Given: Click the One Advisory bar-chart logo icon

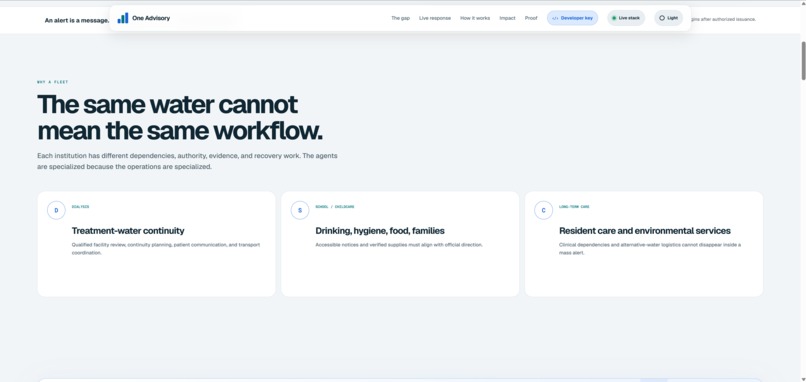Looking at the screenshot, I should coord(123,18).
